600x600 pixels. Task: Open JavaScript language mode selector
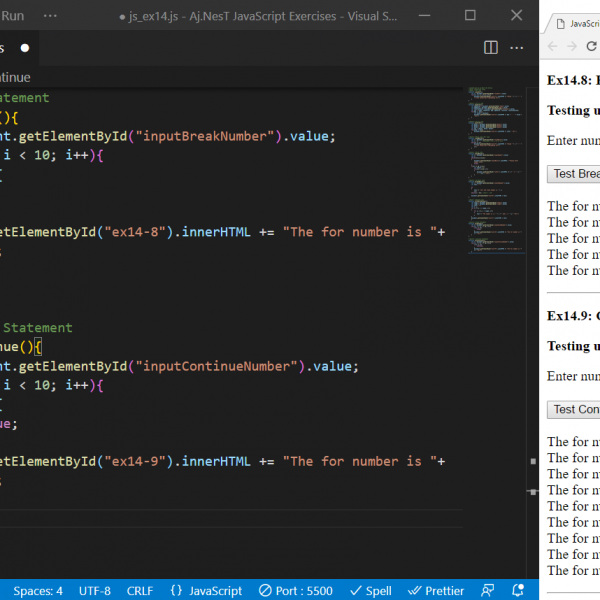206,590
